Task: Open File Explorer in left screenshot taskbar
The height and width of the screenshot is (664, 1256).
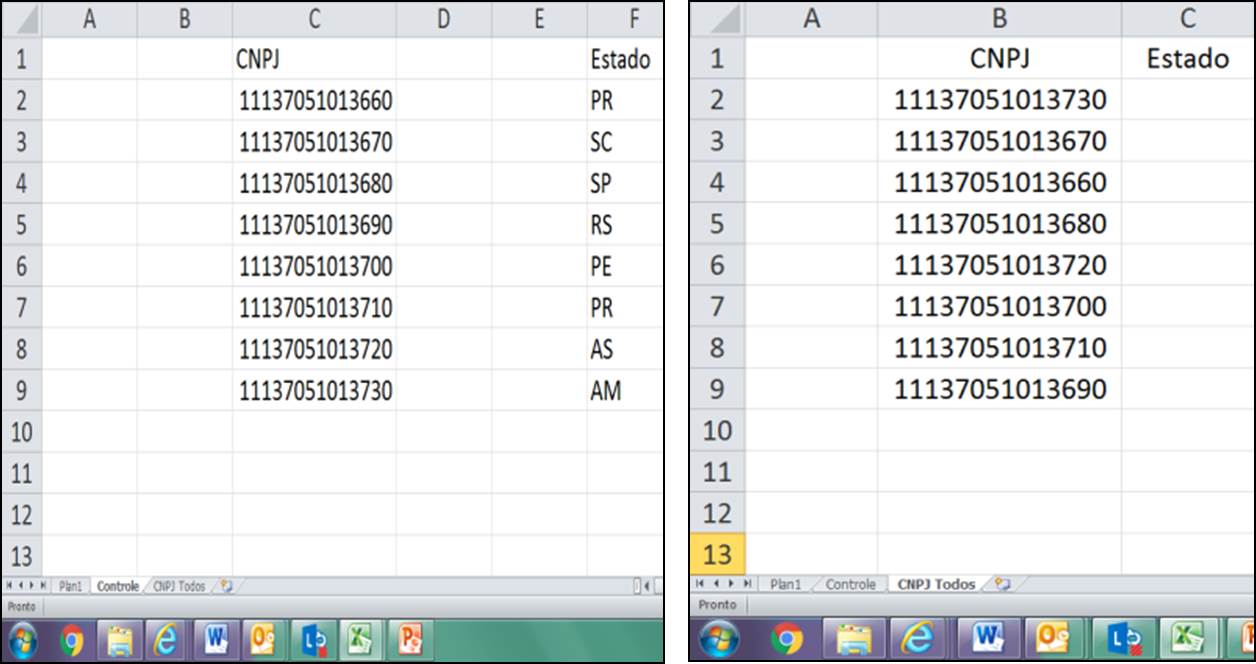Action: pos(120,640)
